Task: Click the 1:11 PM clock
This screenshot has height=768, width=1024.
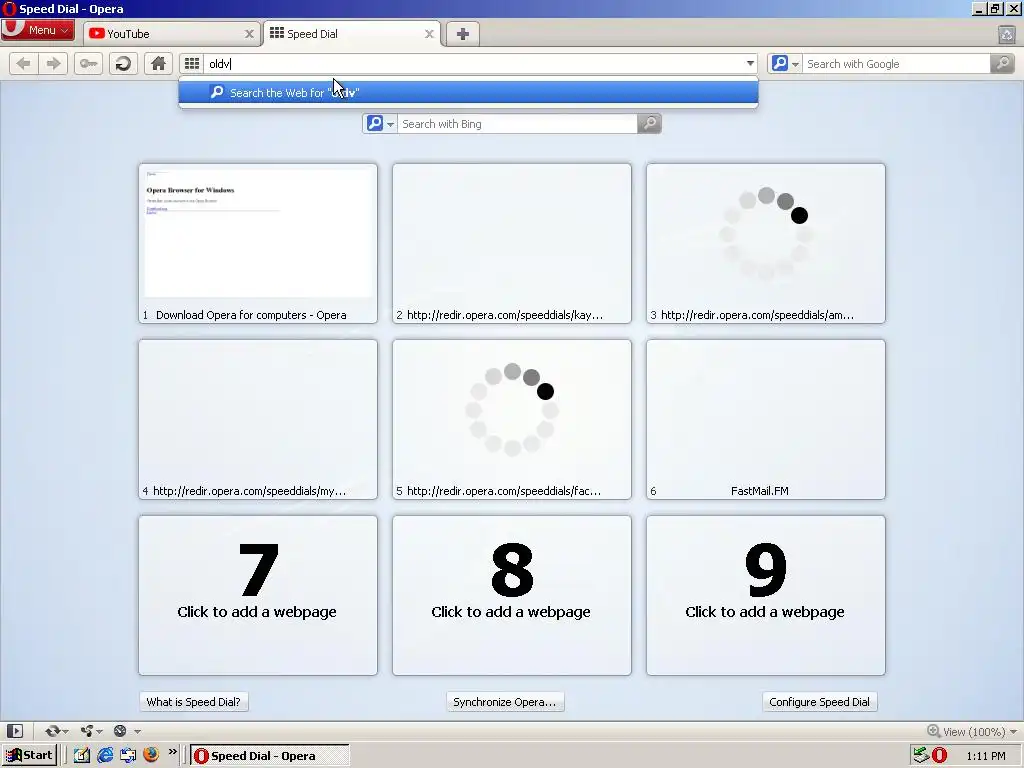Action: point(985,756)
